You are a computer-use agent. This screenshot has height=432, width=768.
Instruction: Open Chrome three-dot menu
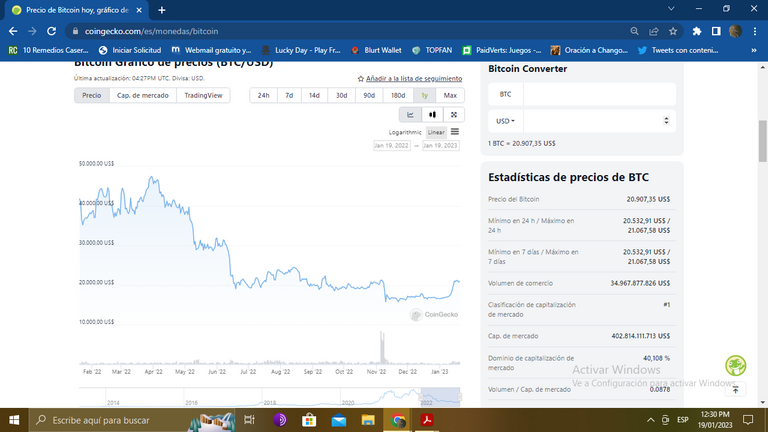(755, 31)
